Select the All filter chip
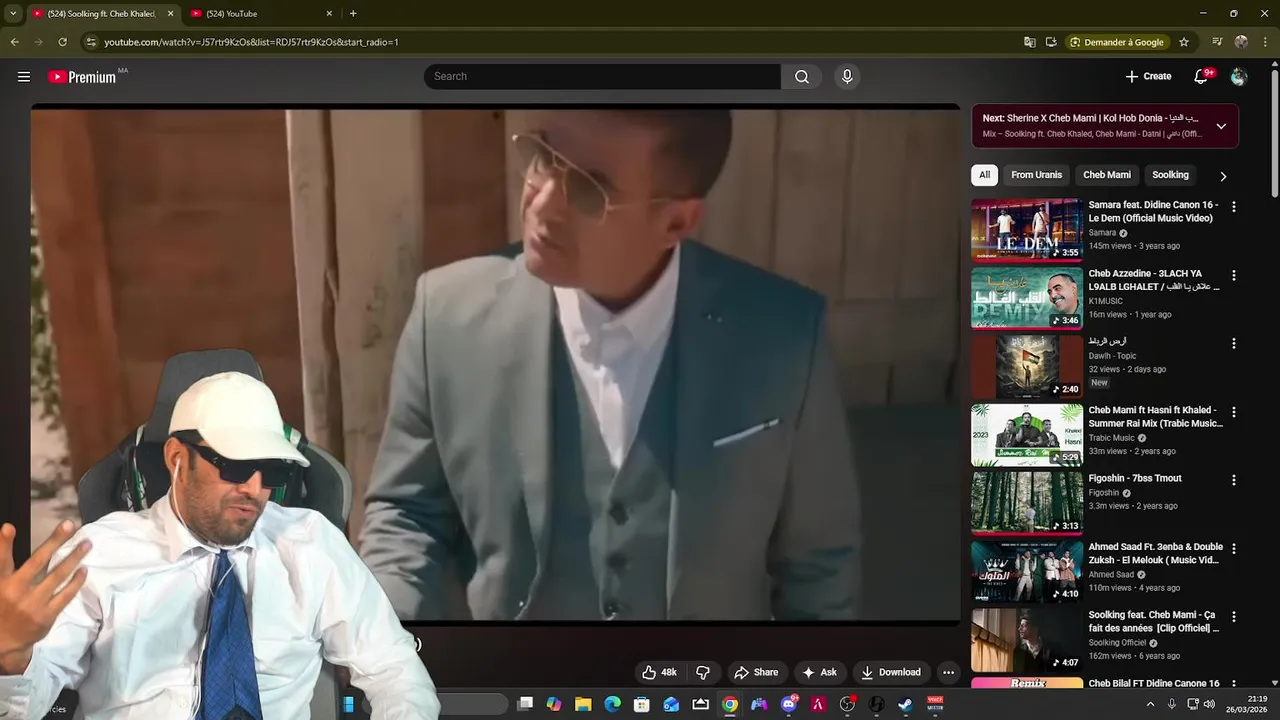This screenshot has width=1280, height=720. (x=984, y=175)
